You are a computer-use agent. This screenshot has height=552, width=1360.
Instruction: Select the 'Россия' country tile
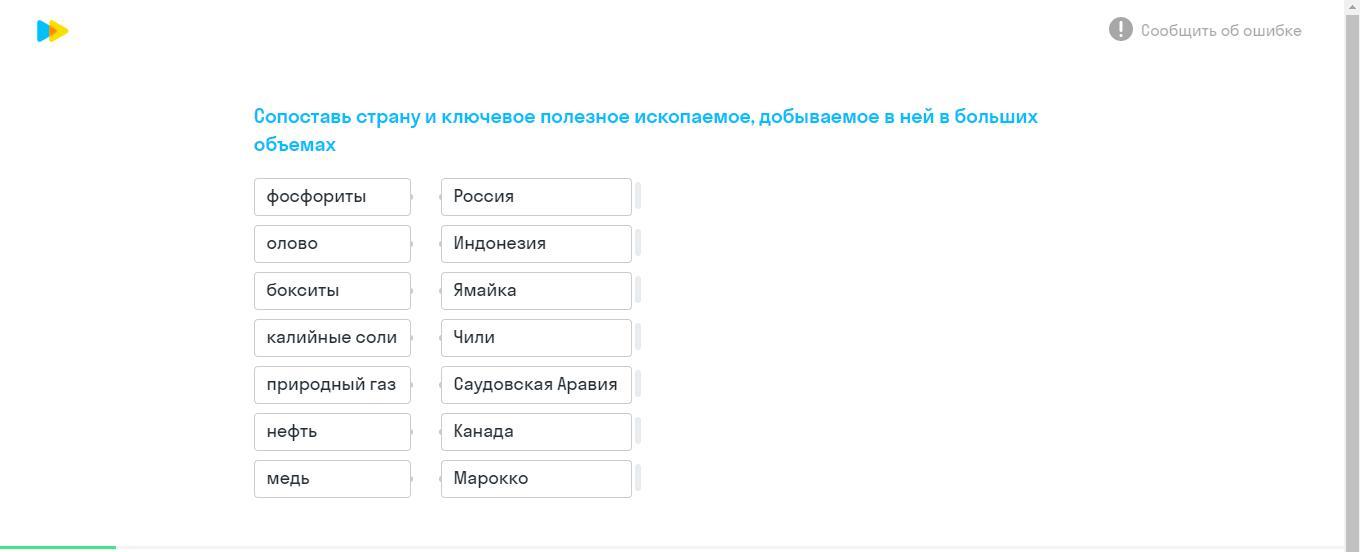[x=536, y=197]
